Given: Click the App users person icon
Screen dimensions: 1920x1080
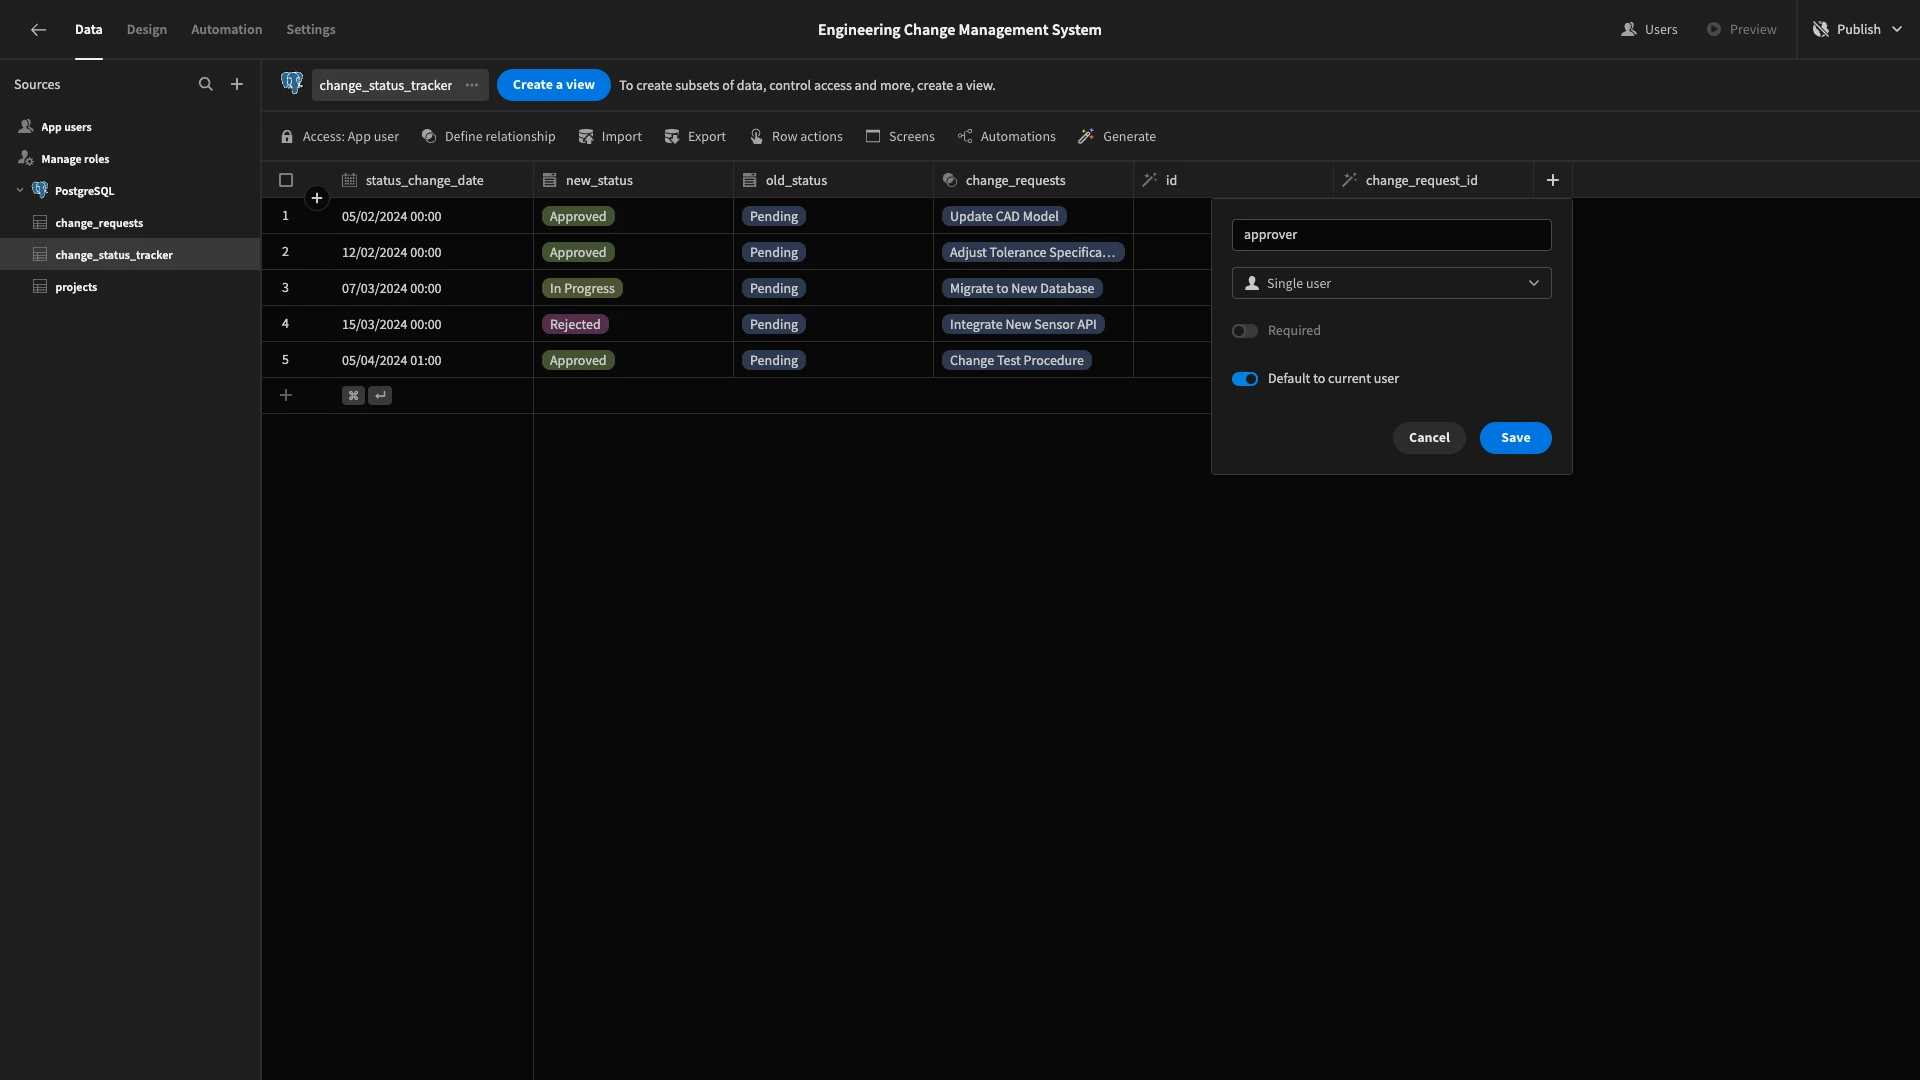Looking at the screenshot, I should point(26,127).
